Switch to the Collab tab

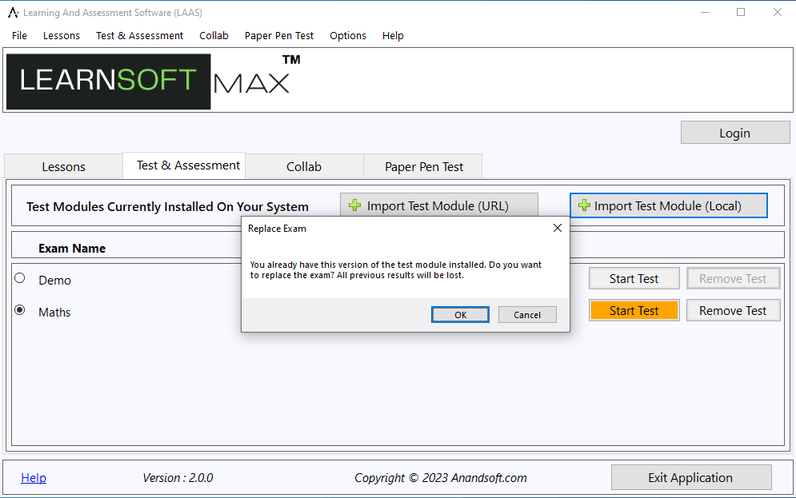(304, 167)
